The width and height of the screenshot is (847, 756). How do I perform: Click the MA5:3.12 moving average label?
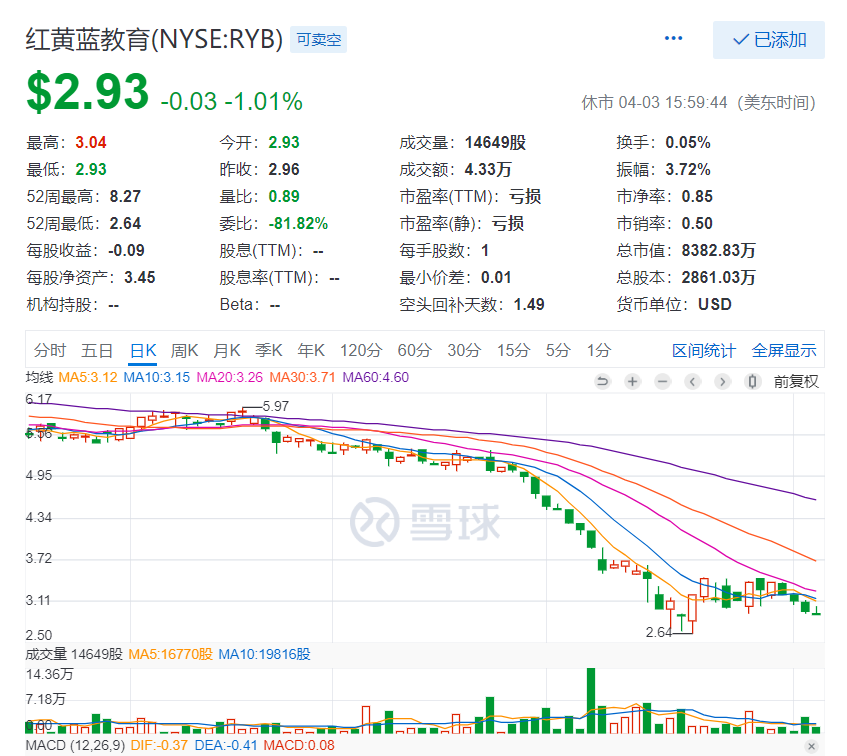[88, 377]
